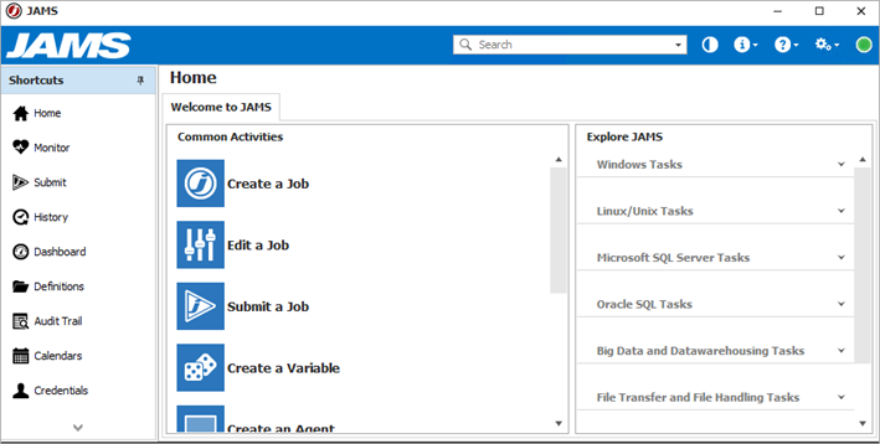Click the Submit a Job tile icon
This screenshot has width=880, height=444.
(x=200, y=306)
